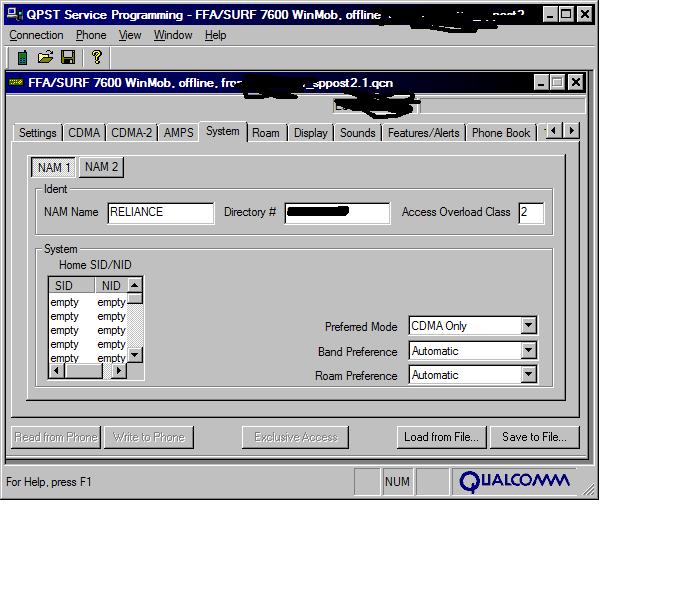
Task: Click the inner document window icon
Action: (x=15, y=83)
